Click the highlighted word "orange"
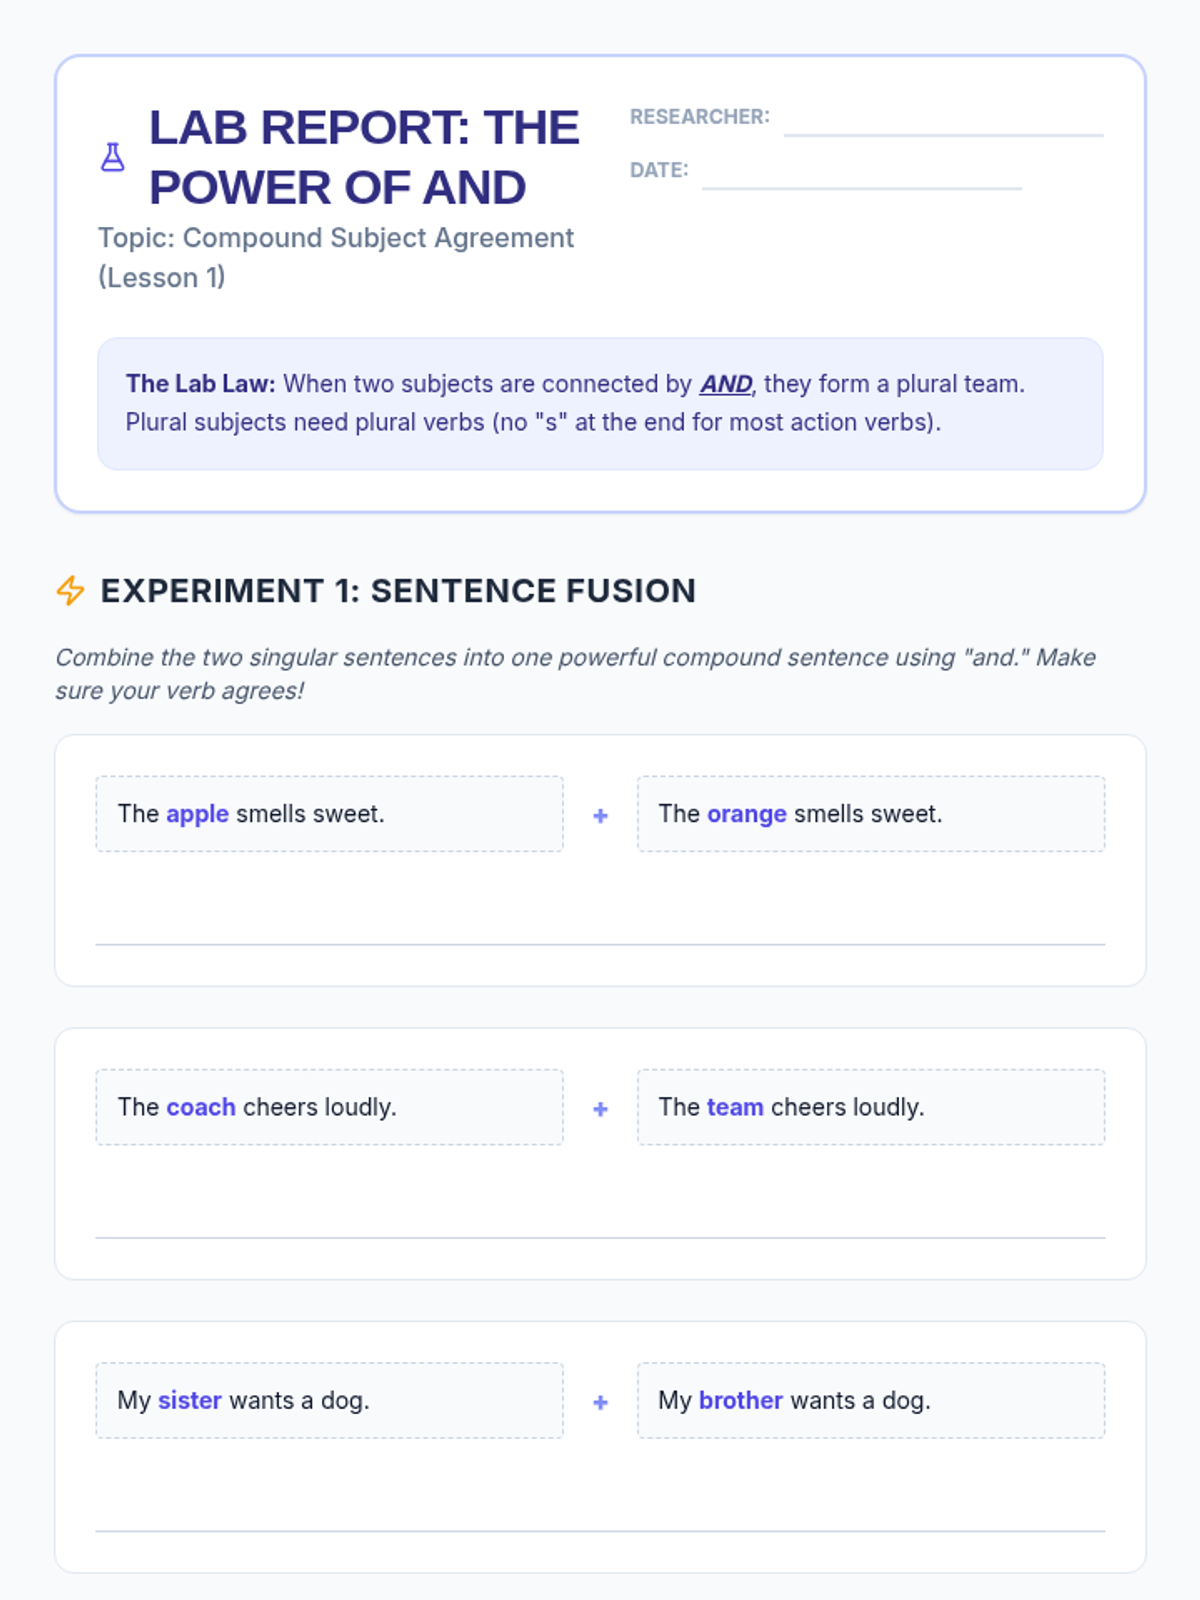This screenshot has height=1600, width=1200. [x=746, y=814]
